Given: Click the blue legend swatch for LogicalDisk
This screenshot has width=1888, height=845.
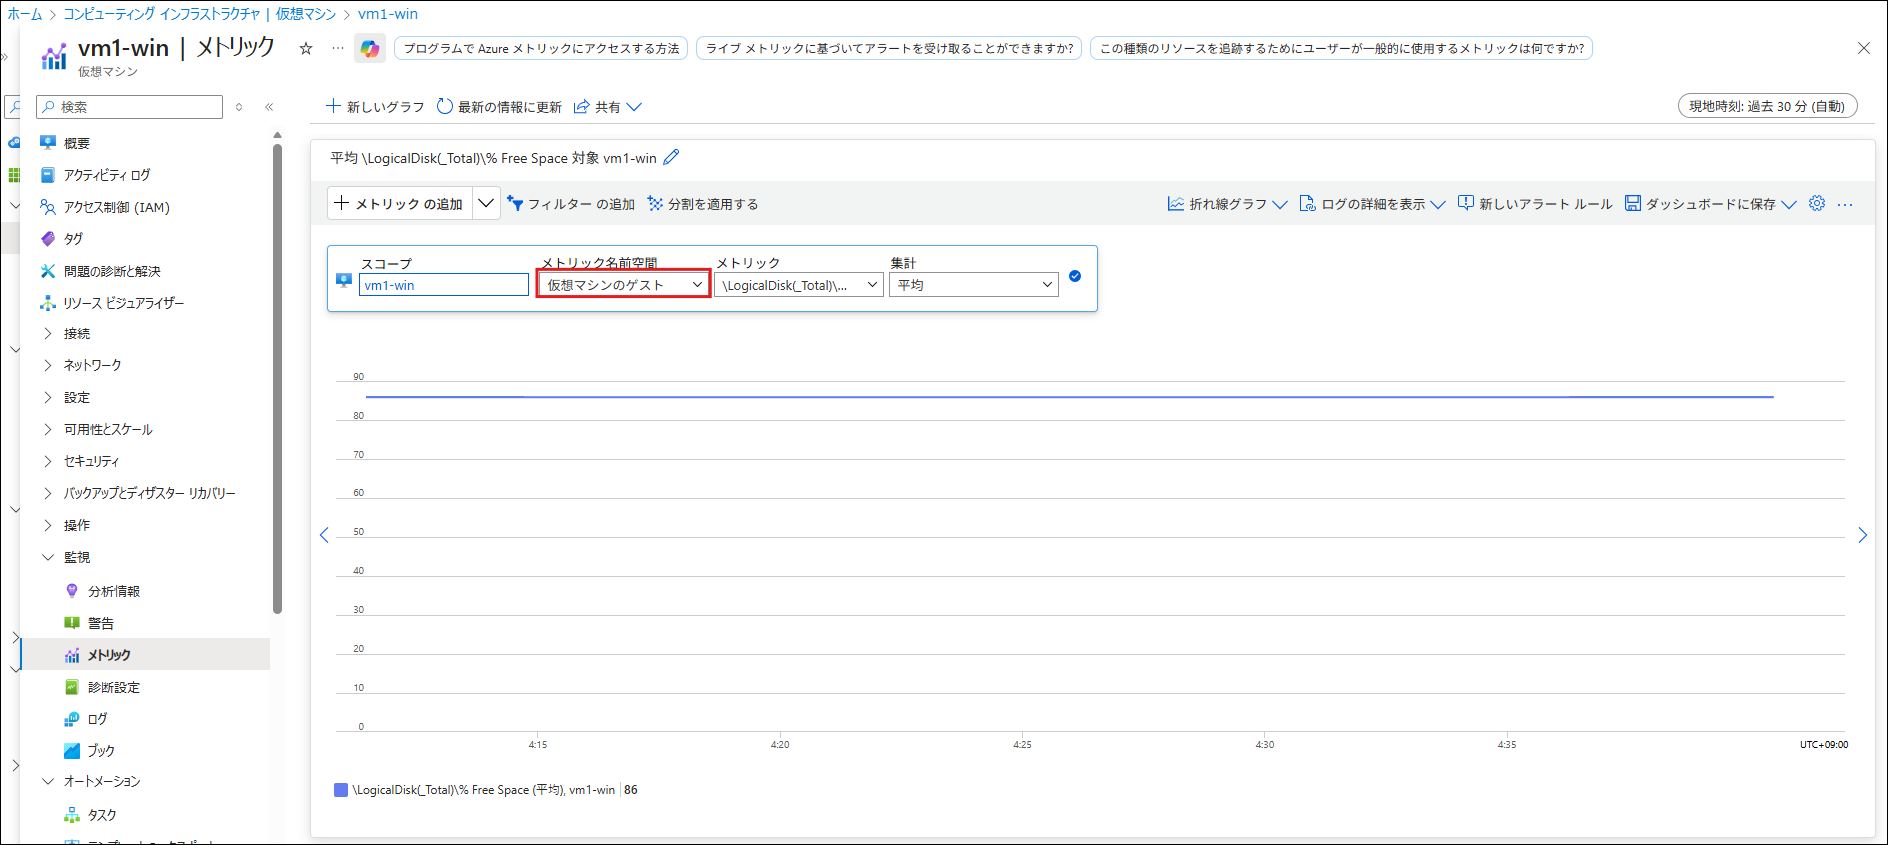Looking at the screenshot, I should [x=341, y=790].
